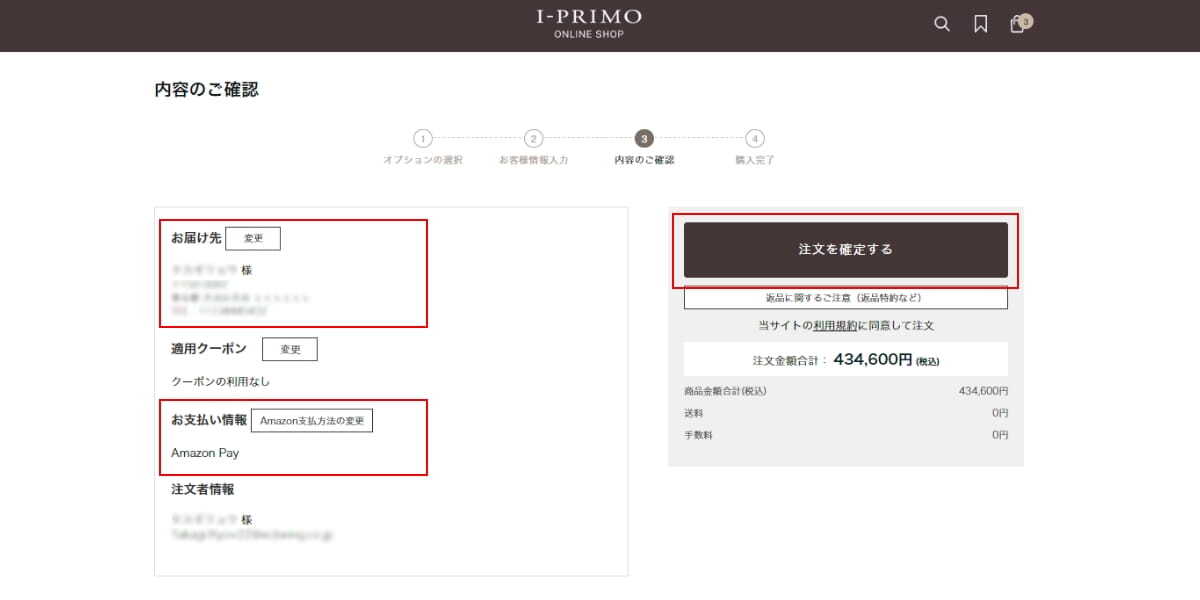
Task: Change the お届け先 delivery address
Action: 253,238
